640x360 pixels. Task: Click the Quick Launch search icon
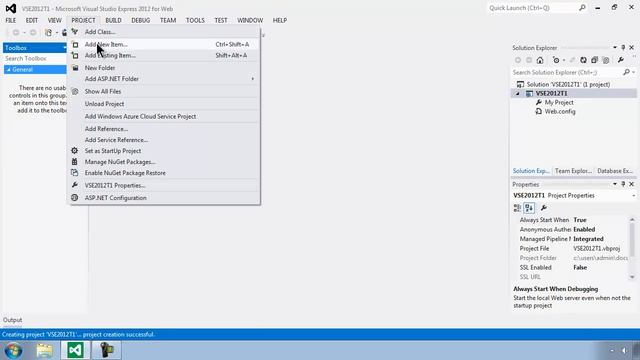pyautogui.click(x=582, y=8)
